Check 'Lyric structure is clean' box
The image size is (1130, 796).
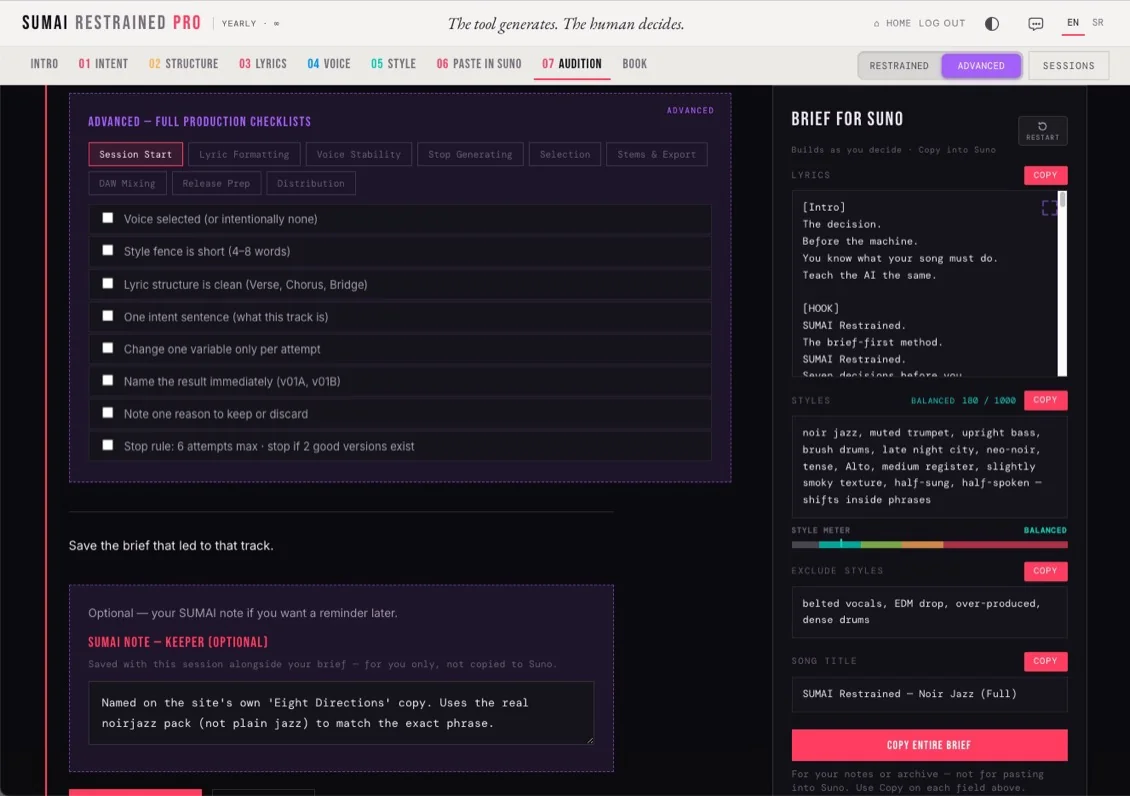[x=107, y=283]
